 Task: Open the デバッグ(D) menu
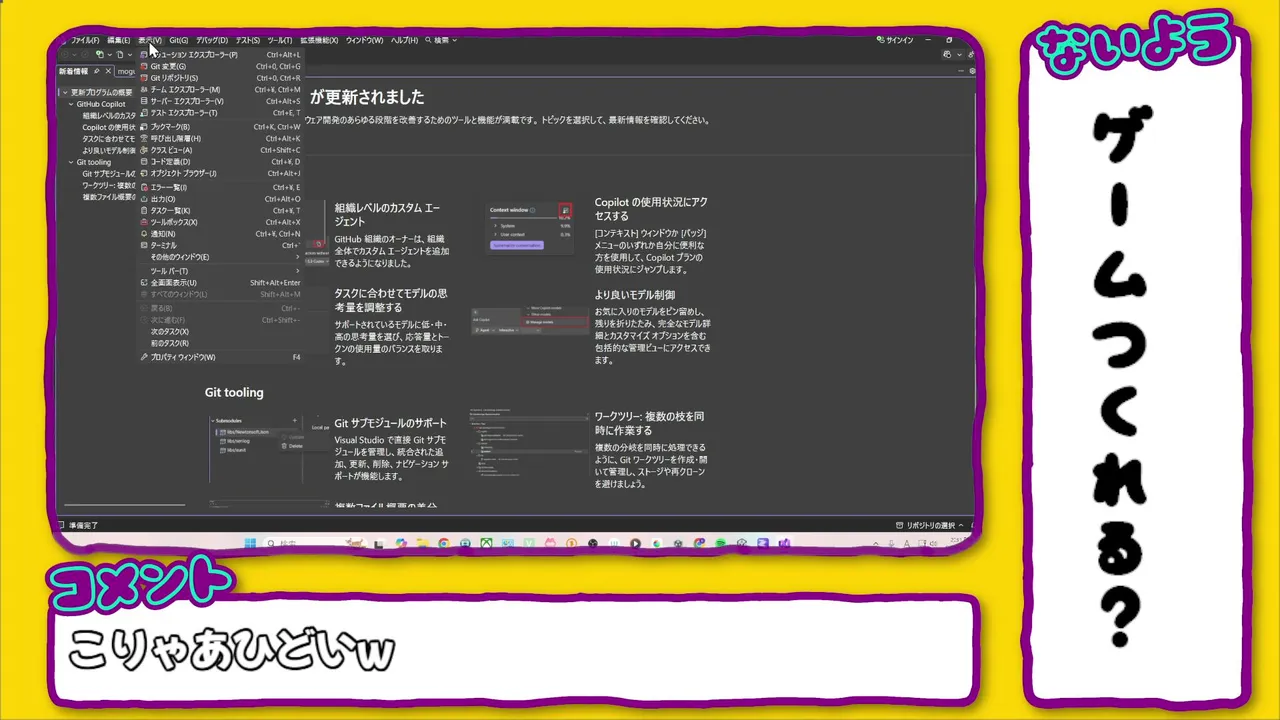pos(211,41)
